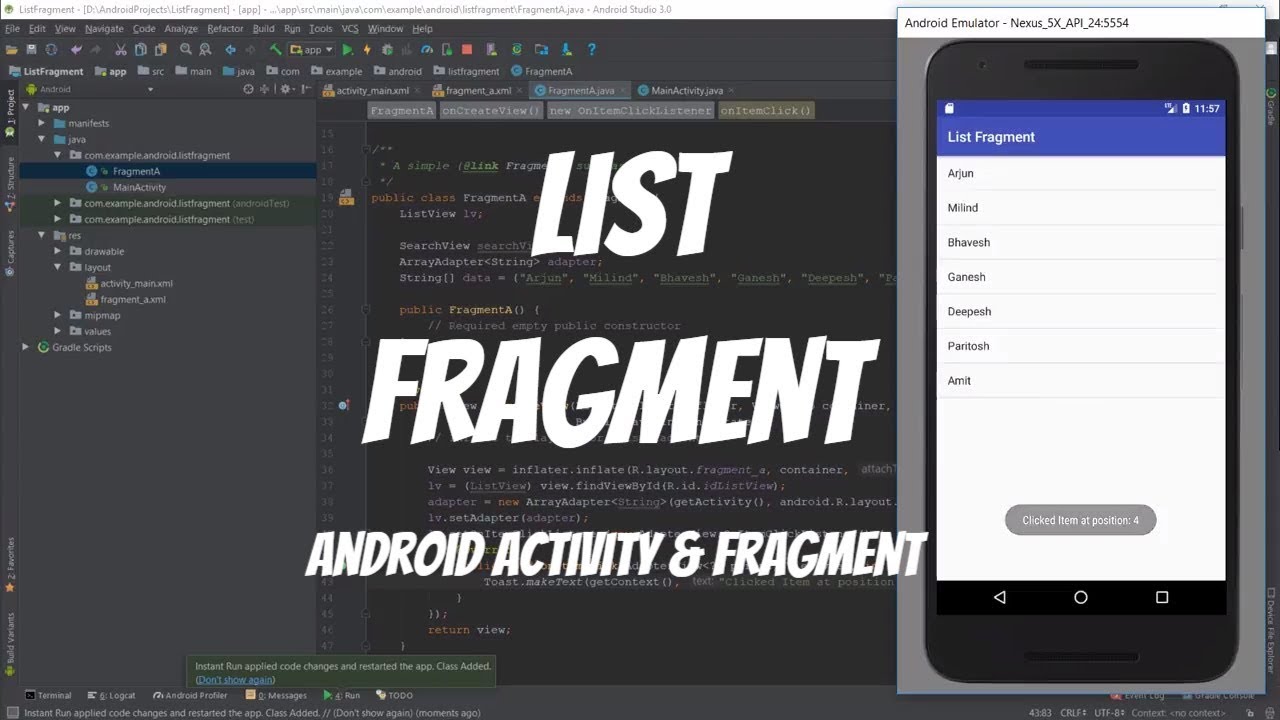Open the Refactor menu
The height and width of the screenshot is (720, 1280).
coord(225,29)
